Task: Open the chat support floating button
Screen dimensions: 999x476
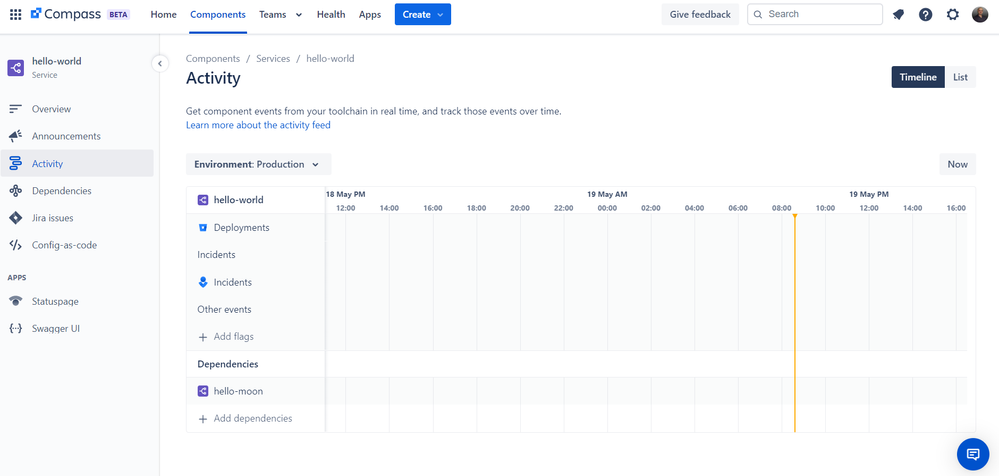Action: [x=973, y=454]
